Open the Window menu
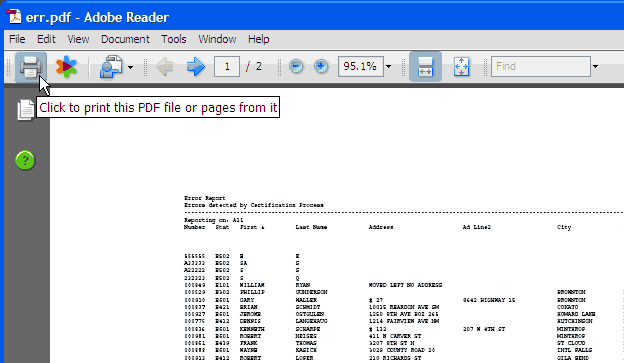This screenshot has height=363, width=624. pos(217,39)
